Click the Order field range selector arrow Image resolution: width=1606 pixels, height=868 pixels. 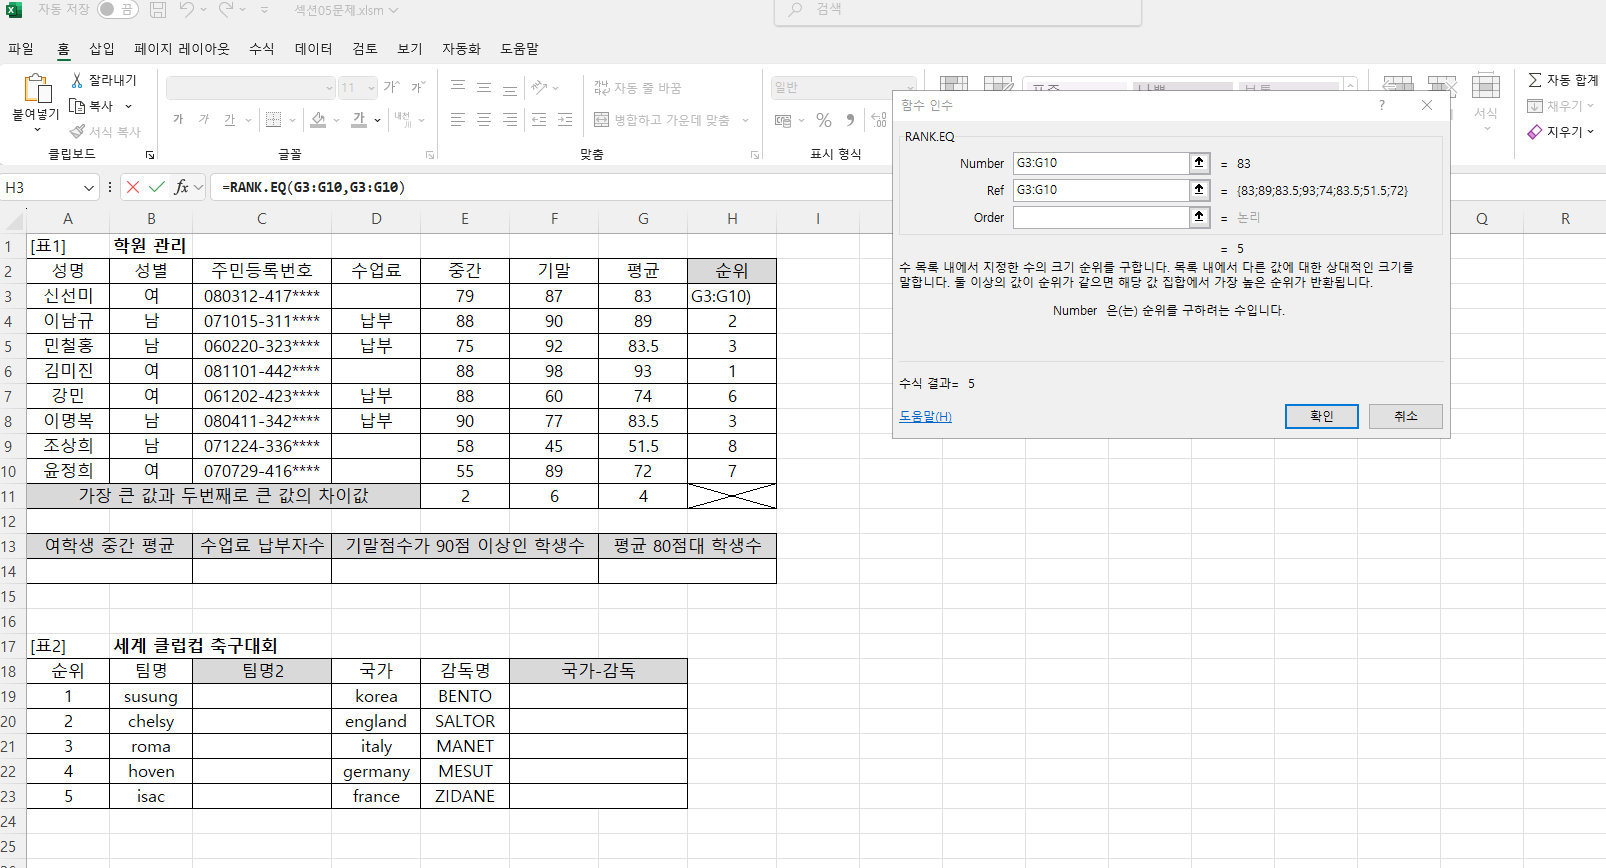point(1199,217)
